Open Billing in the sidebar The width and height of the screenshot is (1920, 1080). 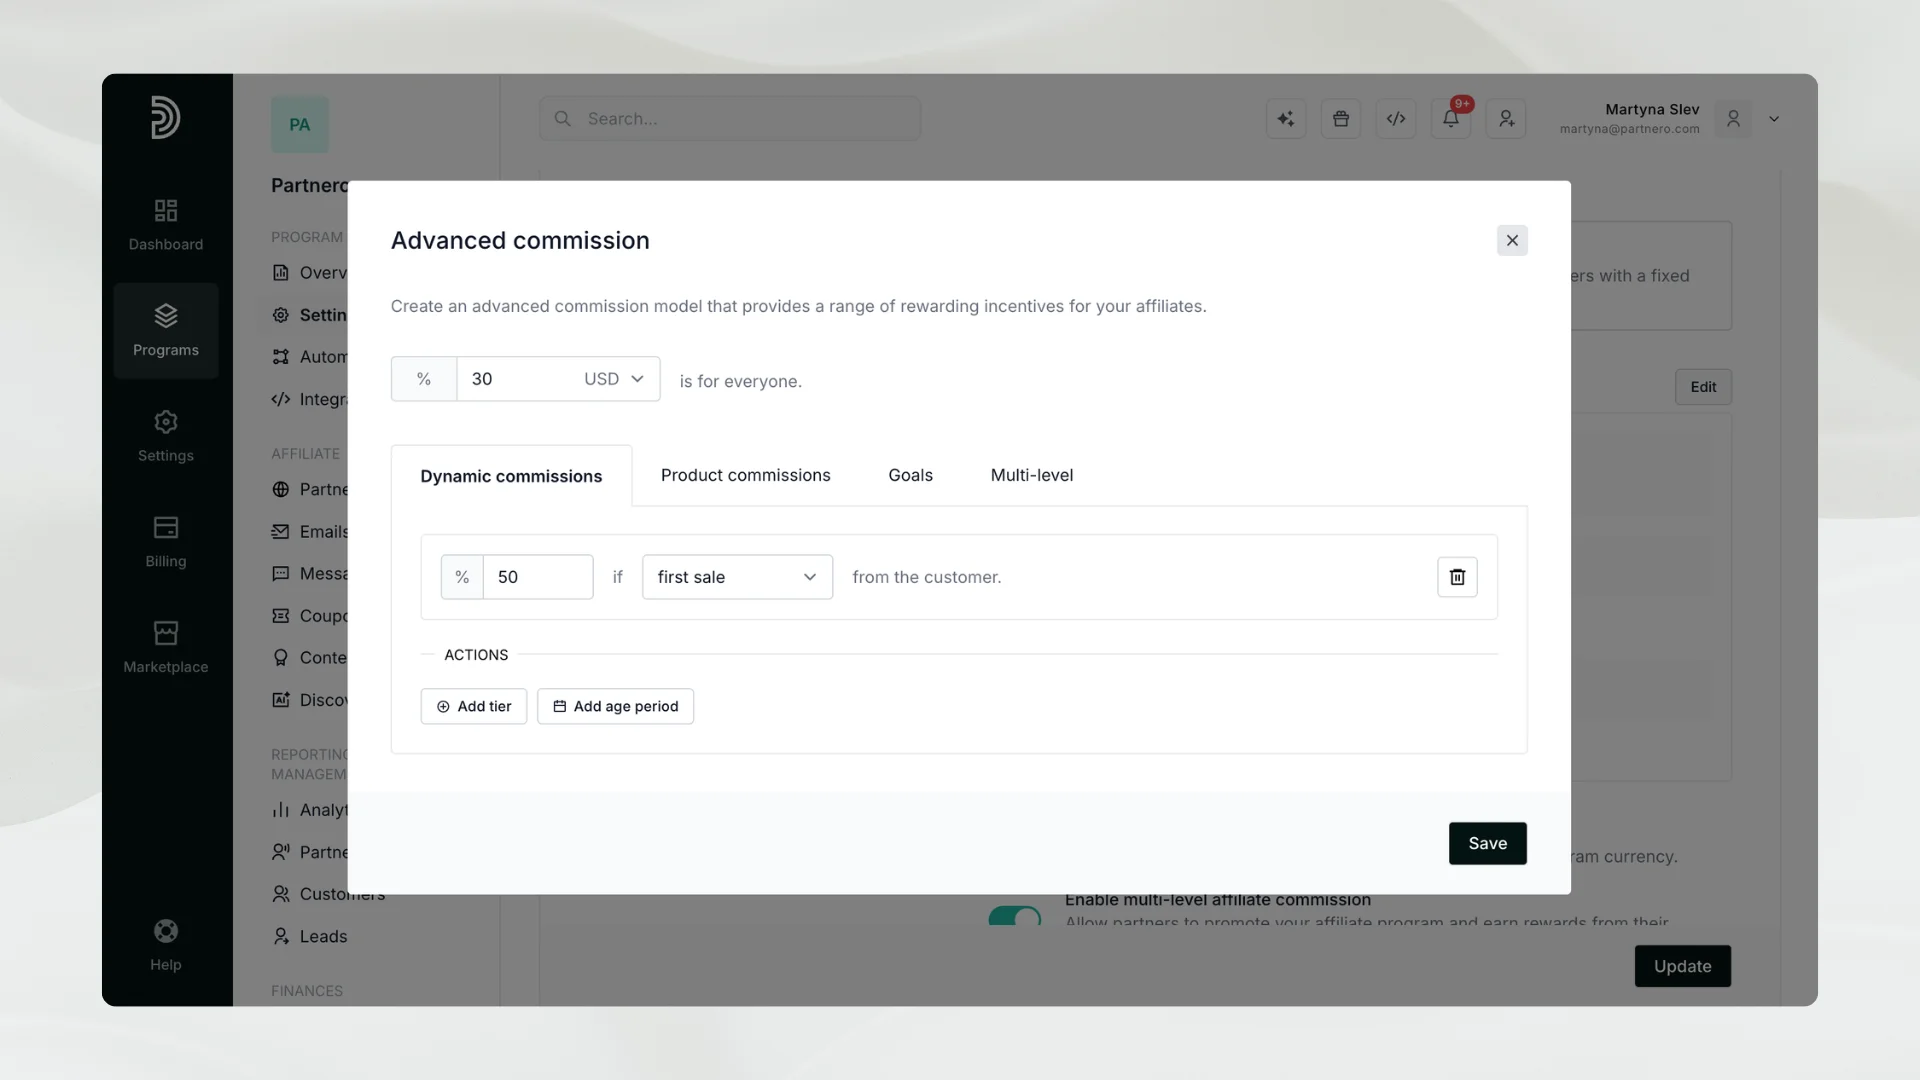click(x=166, y=542)
